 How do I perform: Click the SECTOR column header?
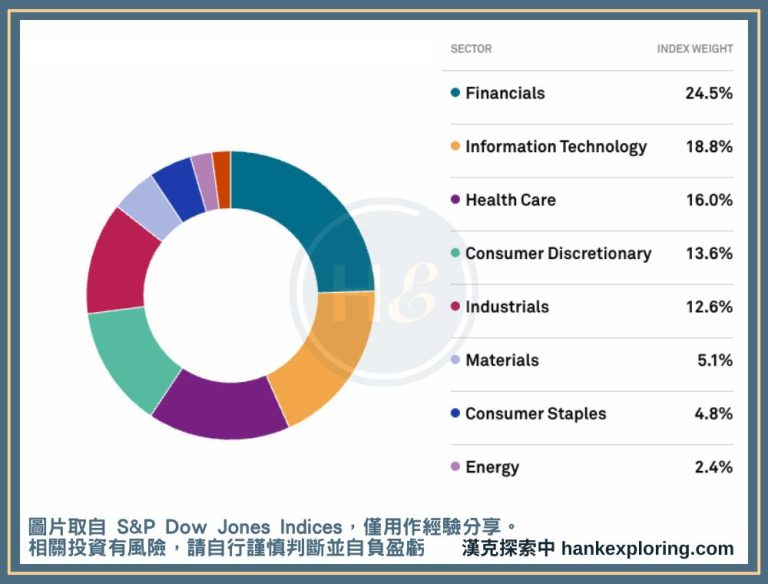471,49
